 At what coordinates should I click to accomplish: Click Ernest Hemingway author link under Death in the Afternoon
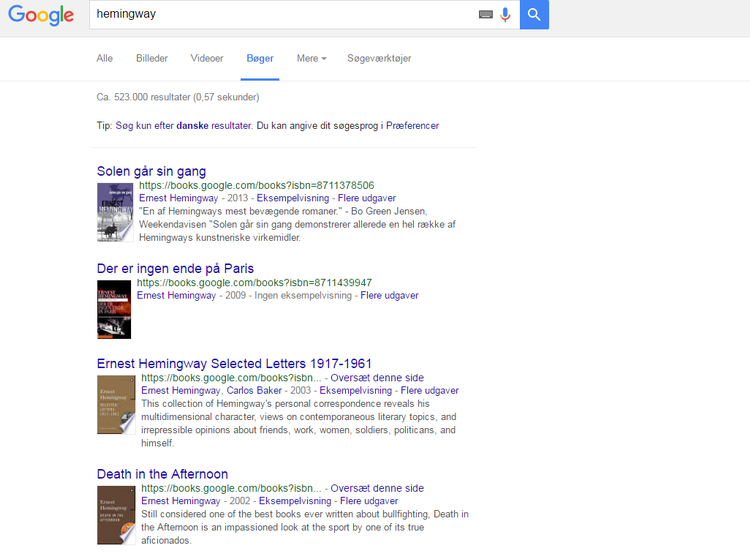pos(181,501)
